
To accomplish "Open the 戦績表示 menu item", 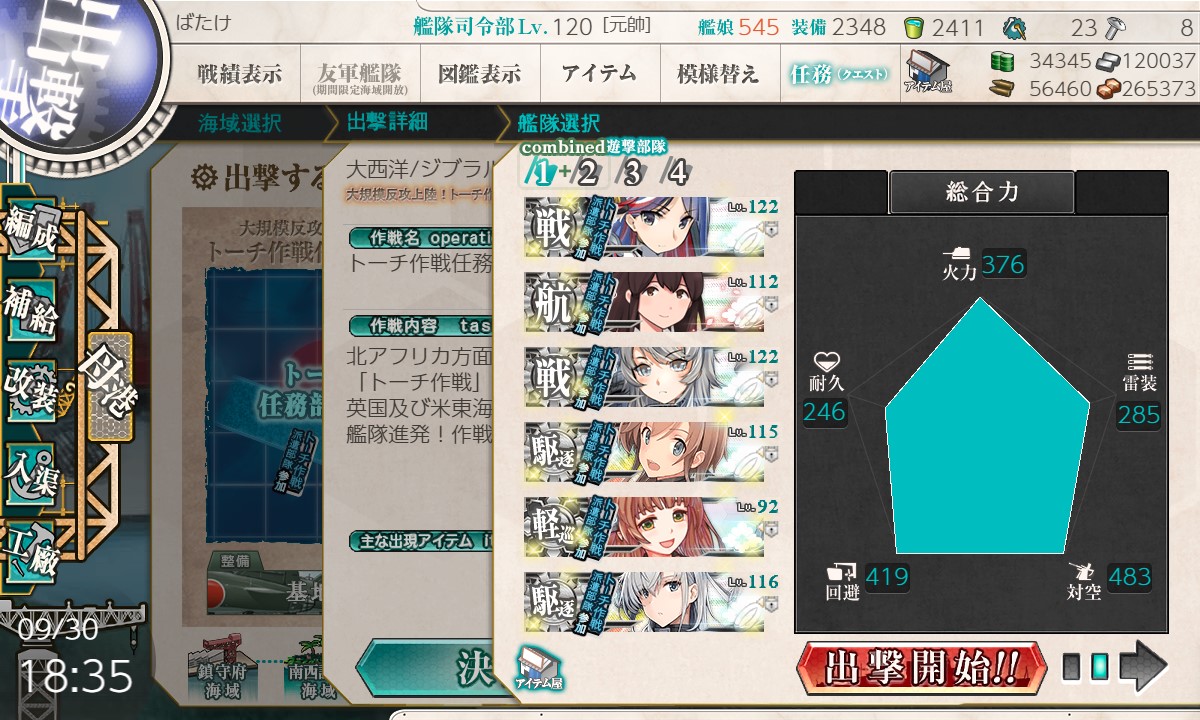I will pyautogui.click(x=239, y=73).
